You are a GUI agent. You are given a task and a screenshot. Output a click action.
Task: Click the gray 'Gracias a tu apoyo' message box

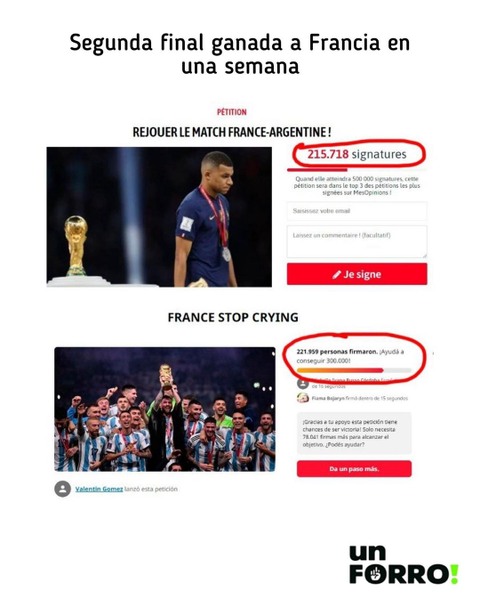pos(354,433)
